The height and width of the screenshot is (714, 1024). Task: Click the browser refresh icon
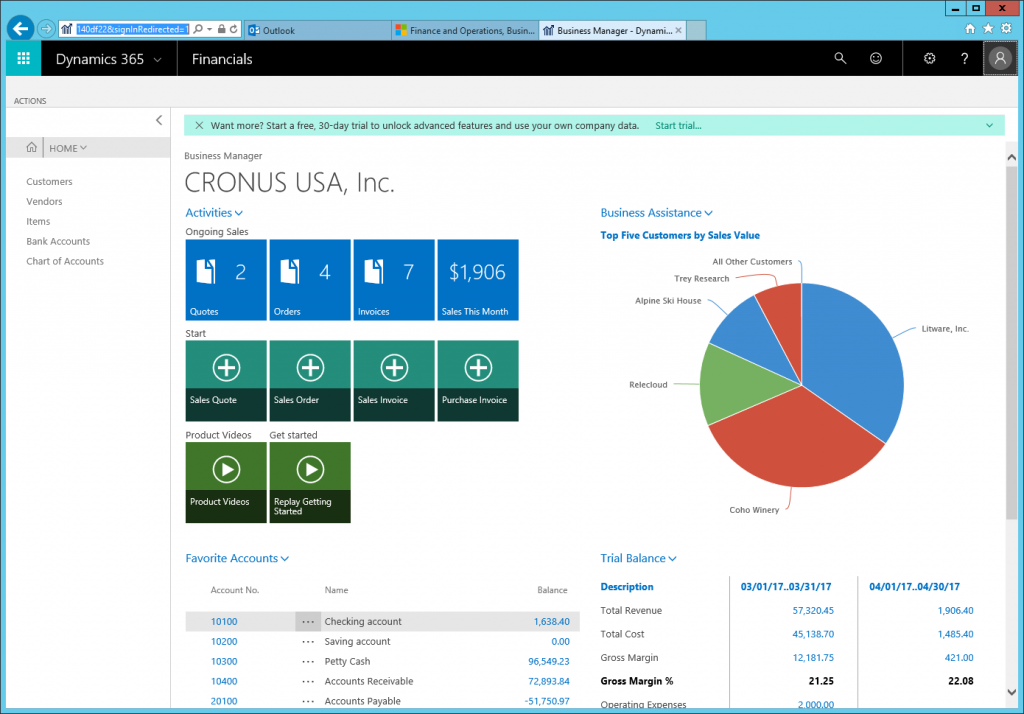point(233,29)
